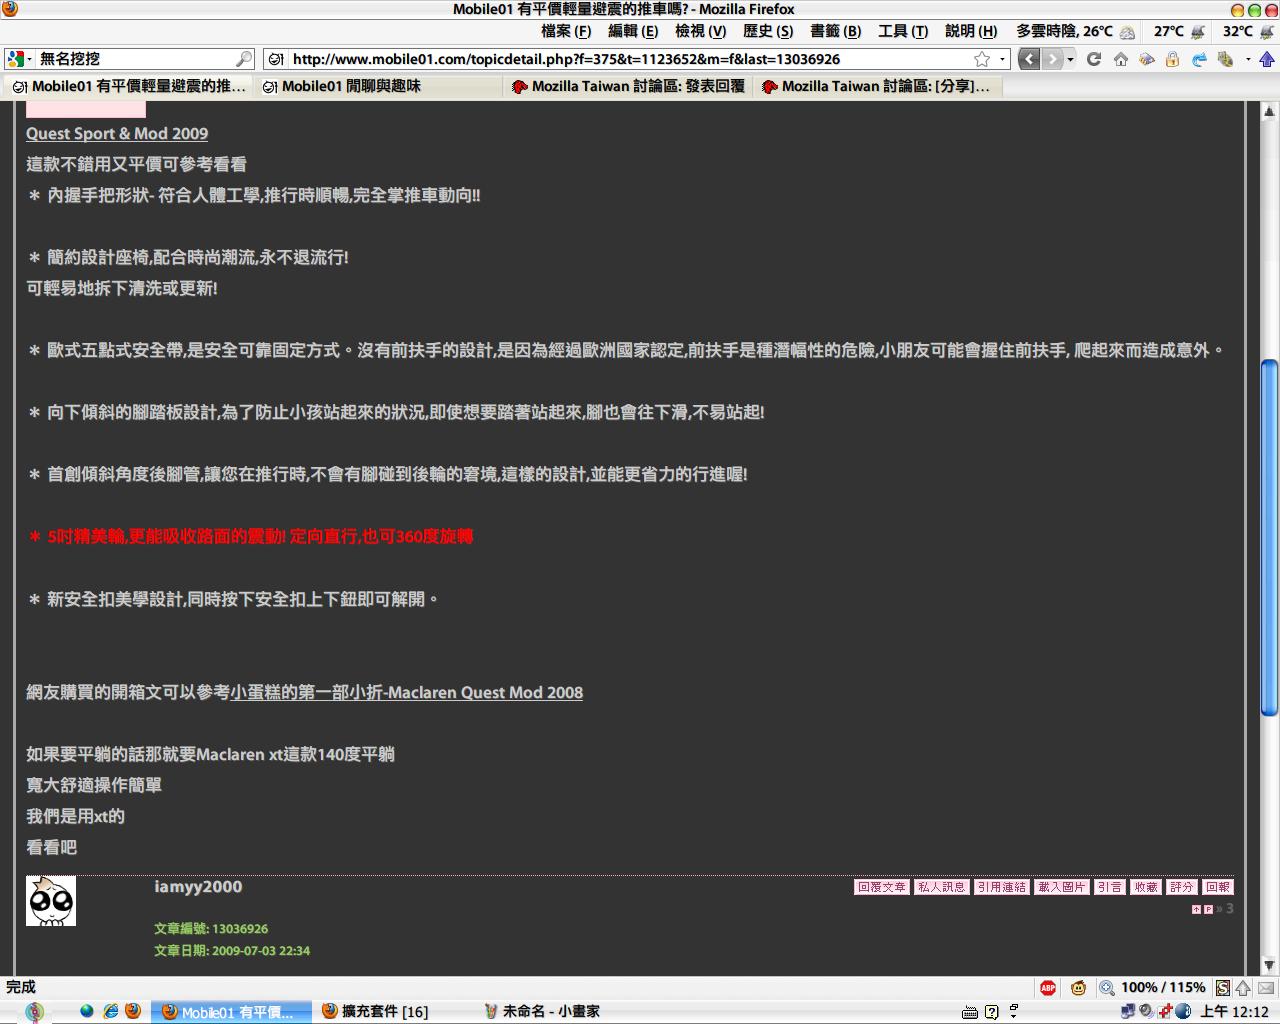Go to the browser home page
Viewport: 1280px width, 1024px height.
pos(1121,59)
